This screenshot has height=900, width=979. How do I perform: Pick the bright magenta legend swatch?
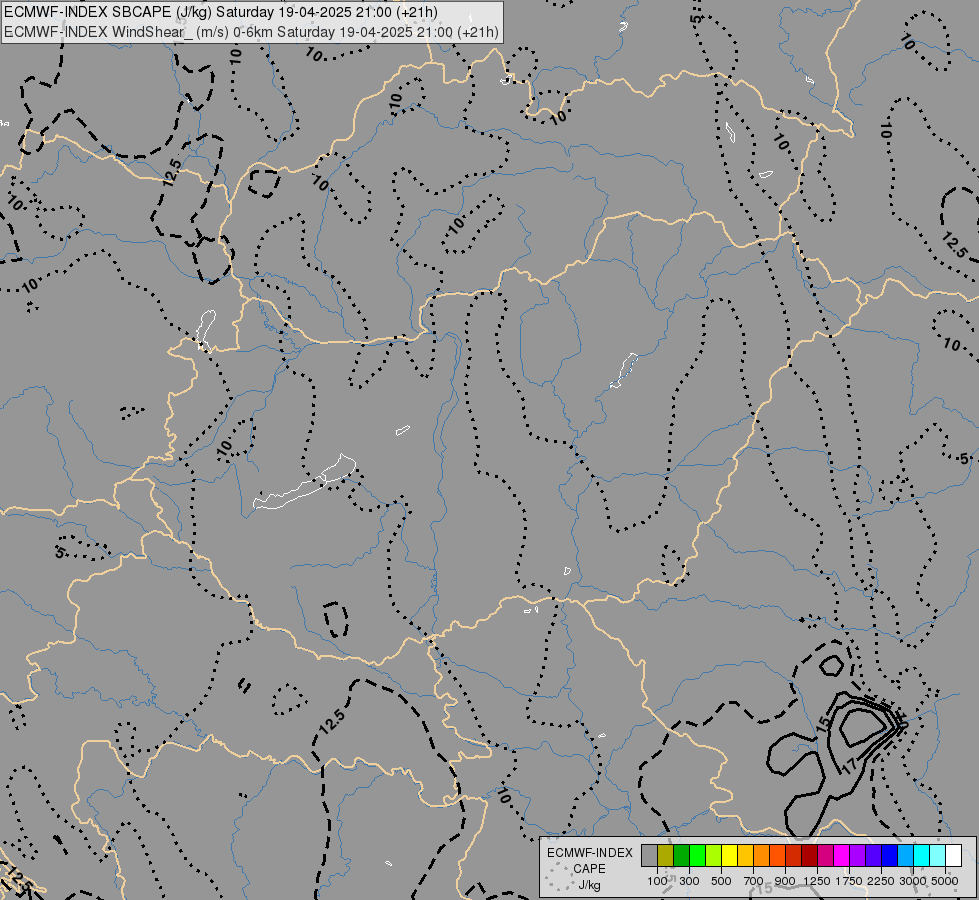[x=842, y=856]
